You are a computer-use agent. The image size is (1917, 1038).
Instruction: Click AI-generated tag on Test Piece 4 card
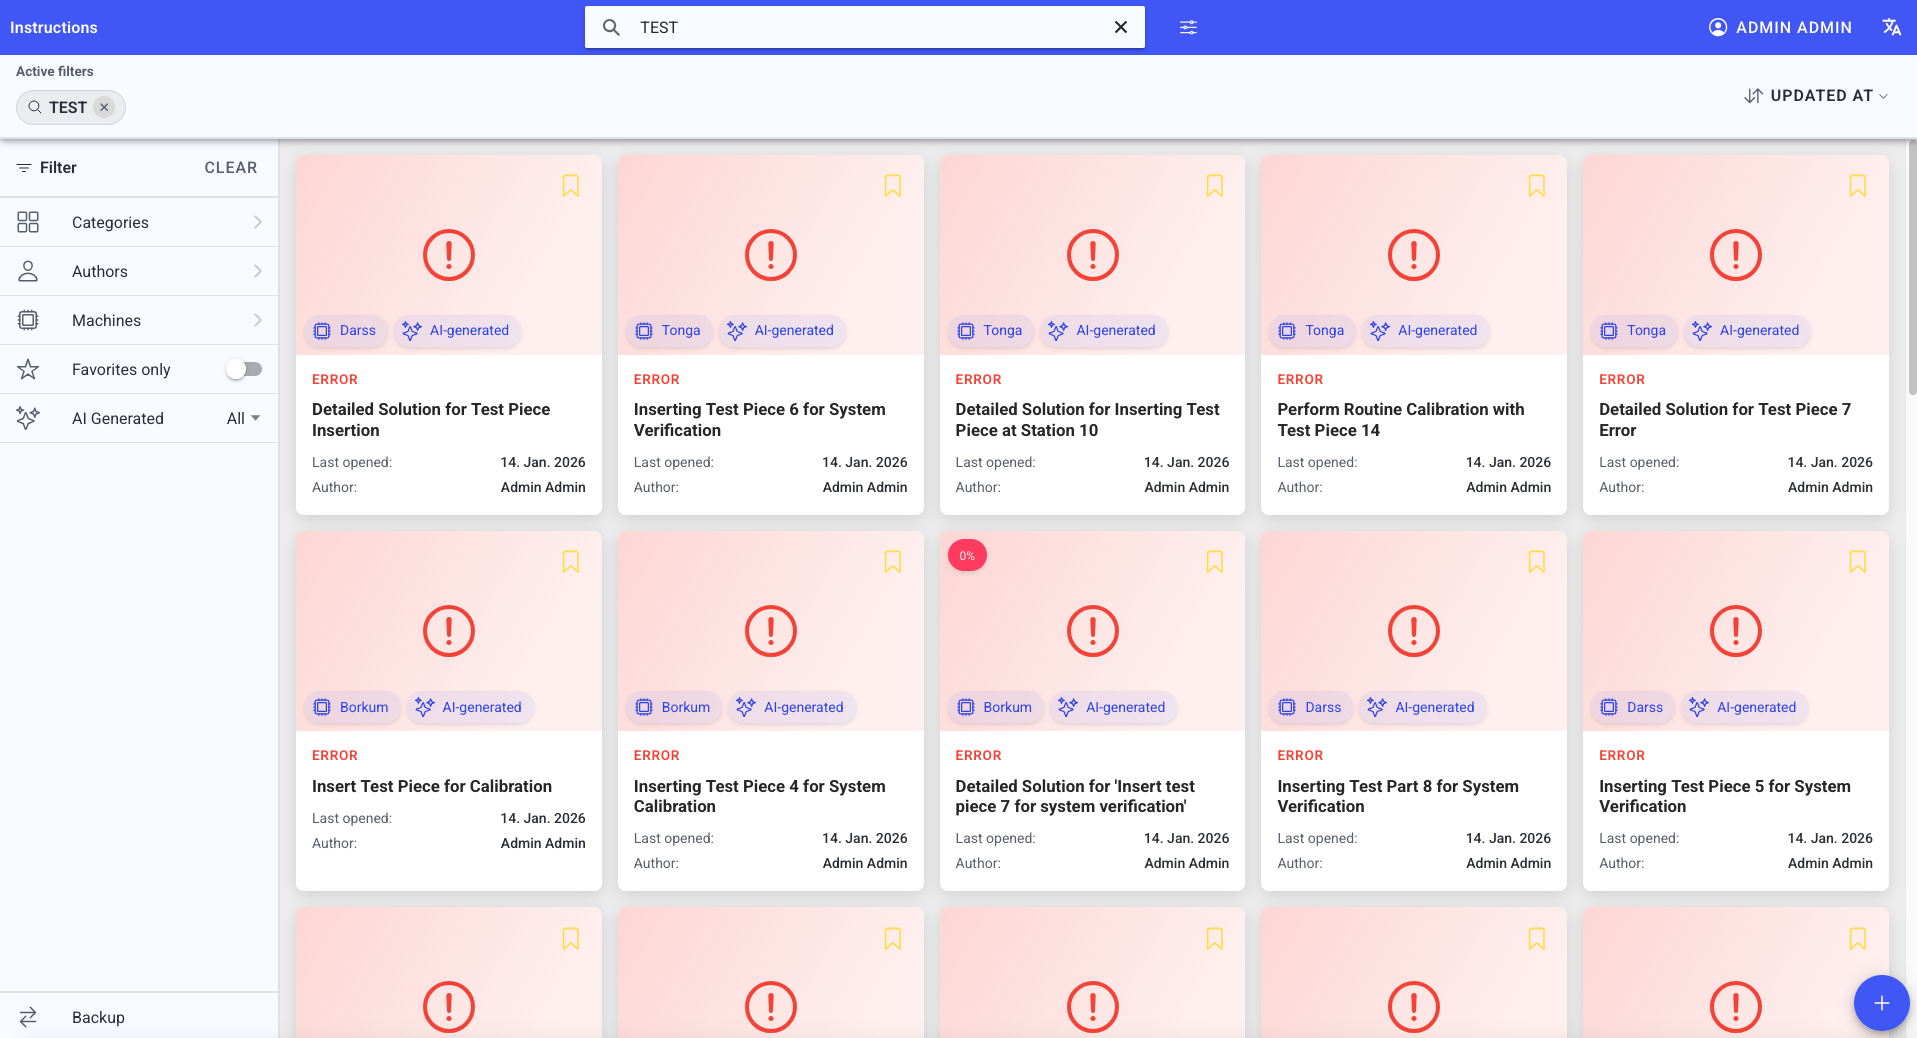791,707
